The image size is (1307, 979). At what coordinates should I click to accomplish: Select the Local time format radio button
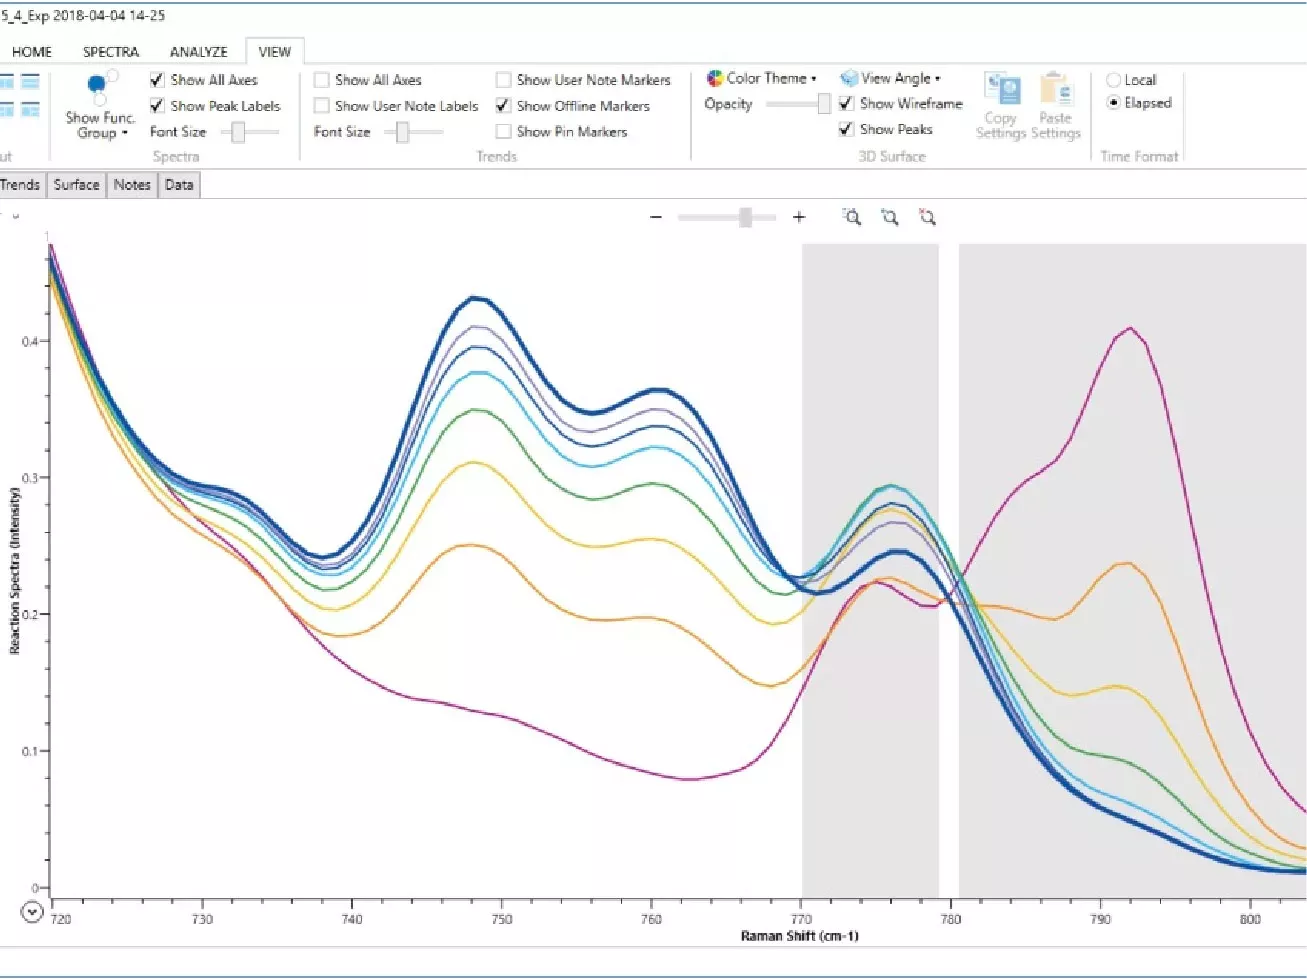1113,80
